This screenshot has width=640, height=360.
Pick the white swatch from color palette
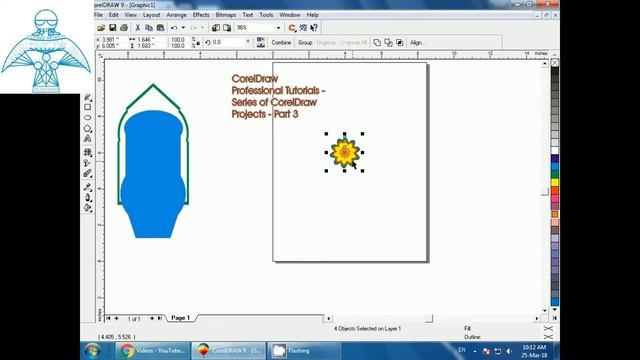click(555, 151)
